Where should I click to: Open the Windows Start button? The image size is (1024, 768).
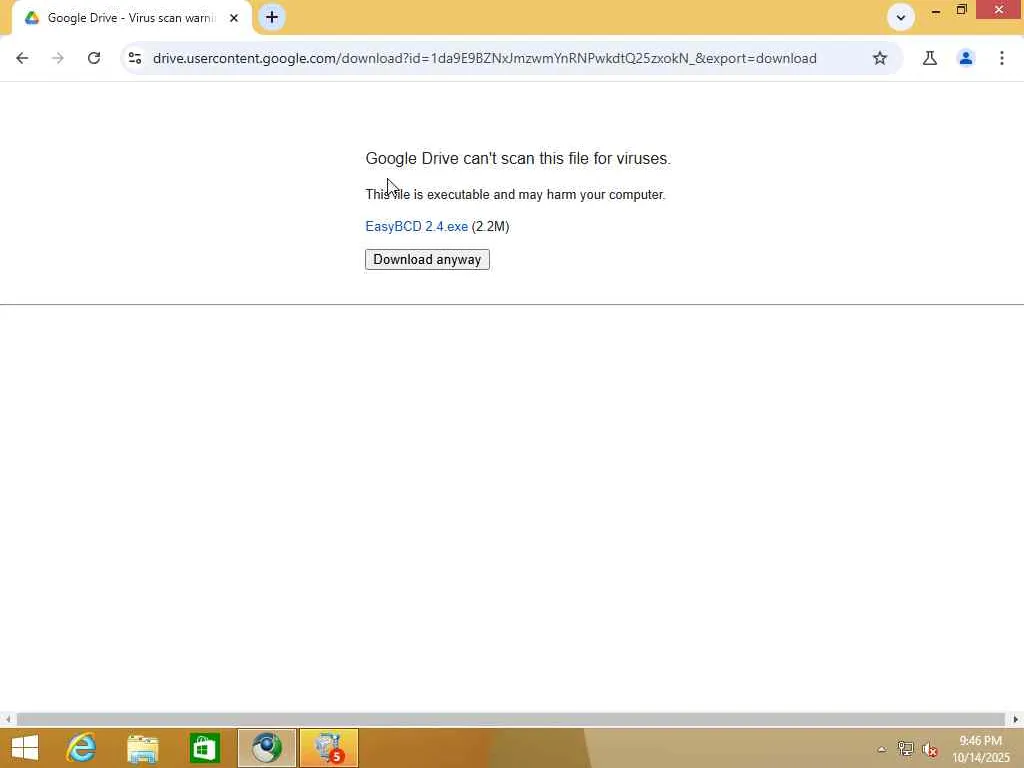tap(25, 748)
